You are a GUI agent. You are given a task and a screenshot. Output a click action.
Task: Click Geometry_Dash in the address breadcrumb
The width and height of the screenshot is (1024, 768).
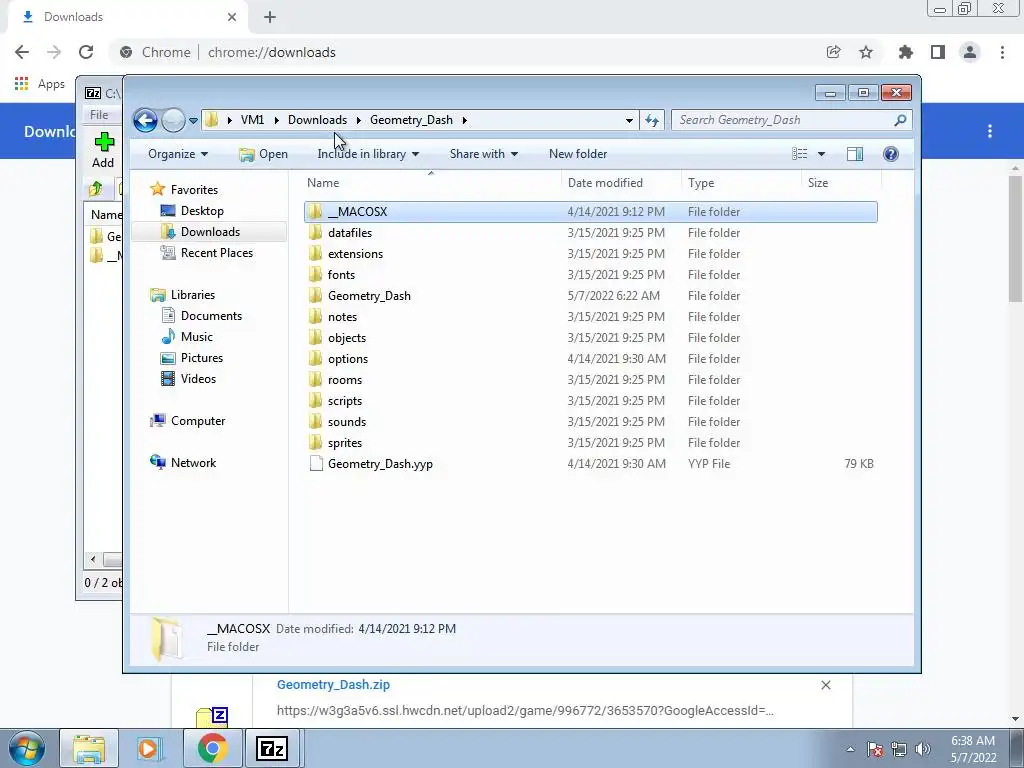(411, 120)
